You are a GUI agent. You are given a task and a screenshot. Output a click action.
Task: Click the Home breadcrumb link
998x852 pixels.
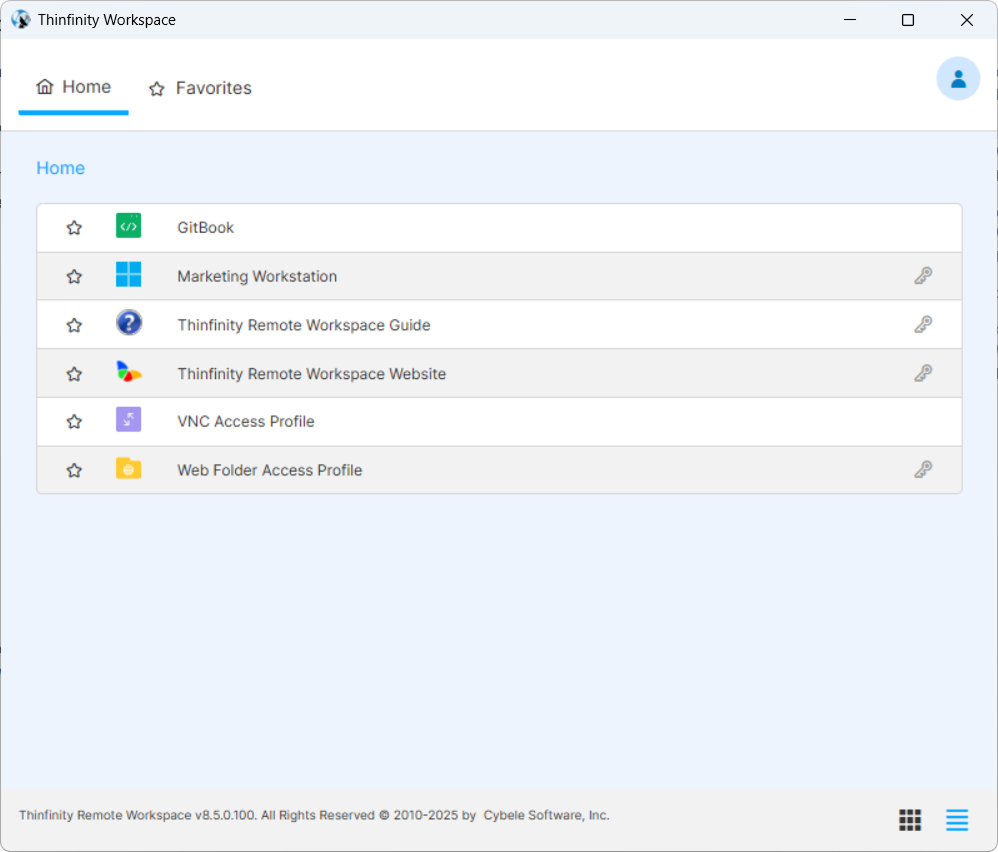click(x=60, y=168)
